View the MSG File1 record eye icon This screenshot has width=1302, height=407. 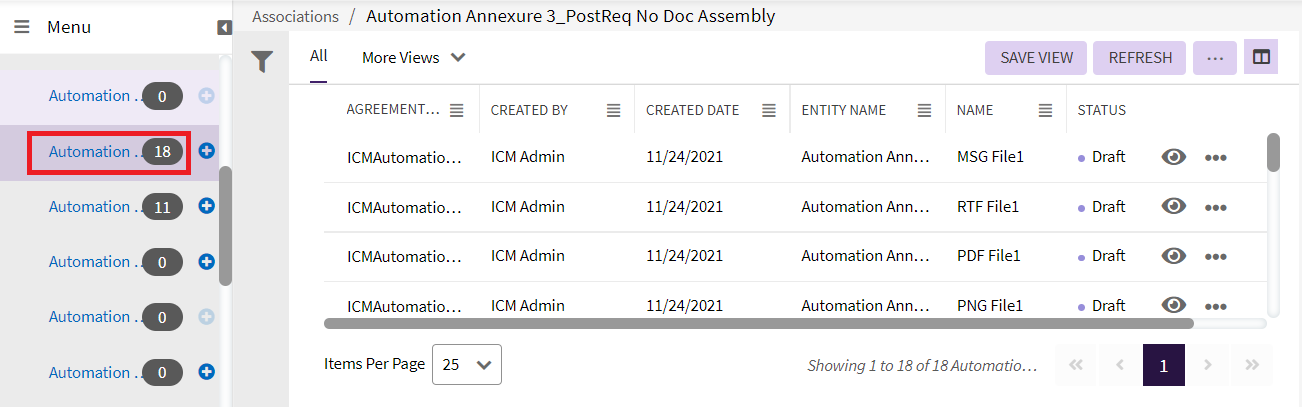coord(1174,157)
